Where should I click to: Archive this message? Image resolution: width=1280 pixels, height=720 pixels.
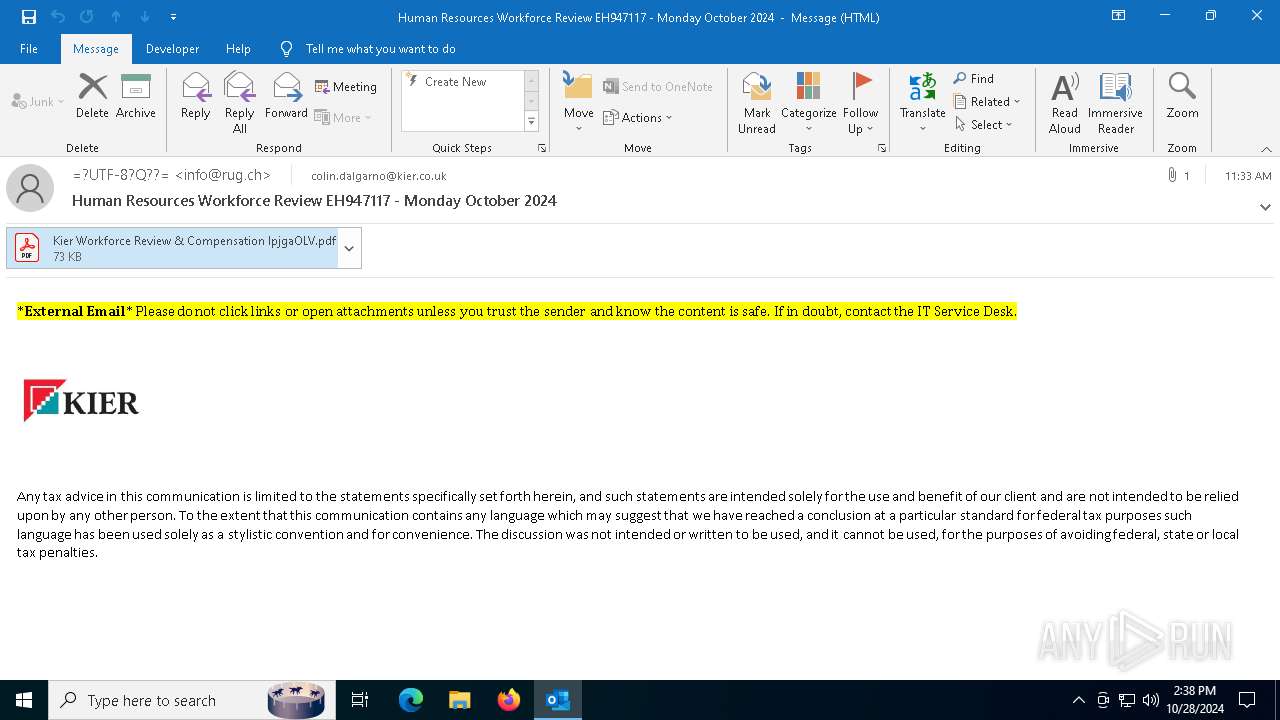[136, 97]
